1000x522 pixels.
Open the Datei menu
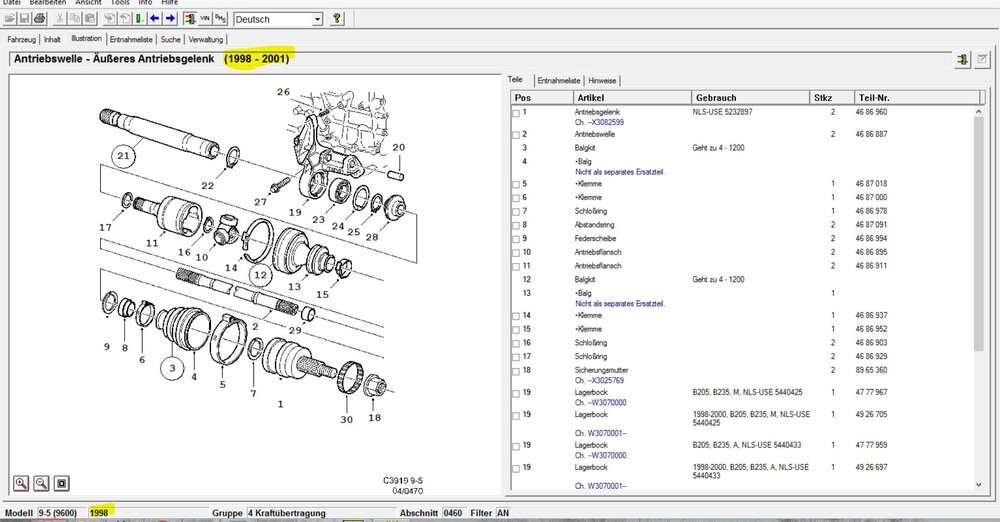click(x=11, y=3)
